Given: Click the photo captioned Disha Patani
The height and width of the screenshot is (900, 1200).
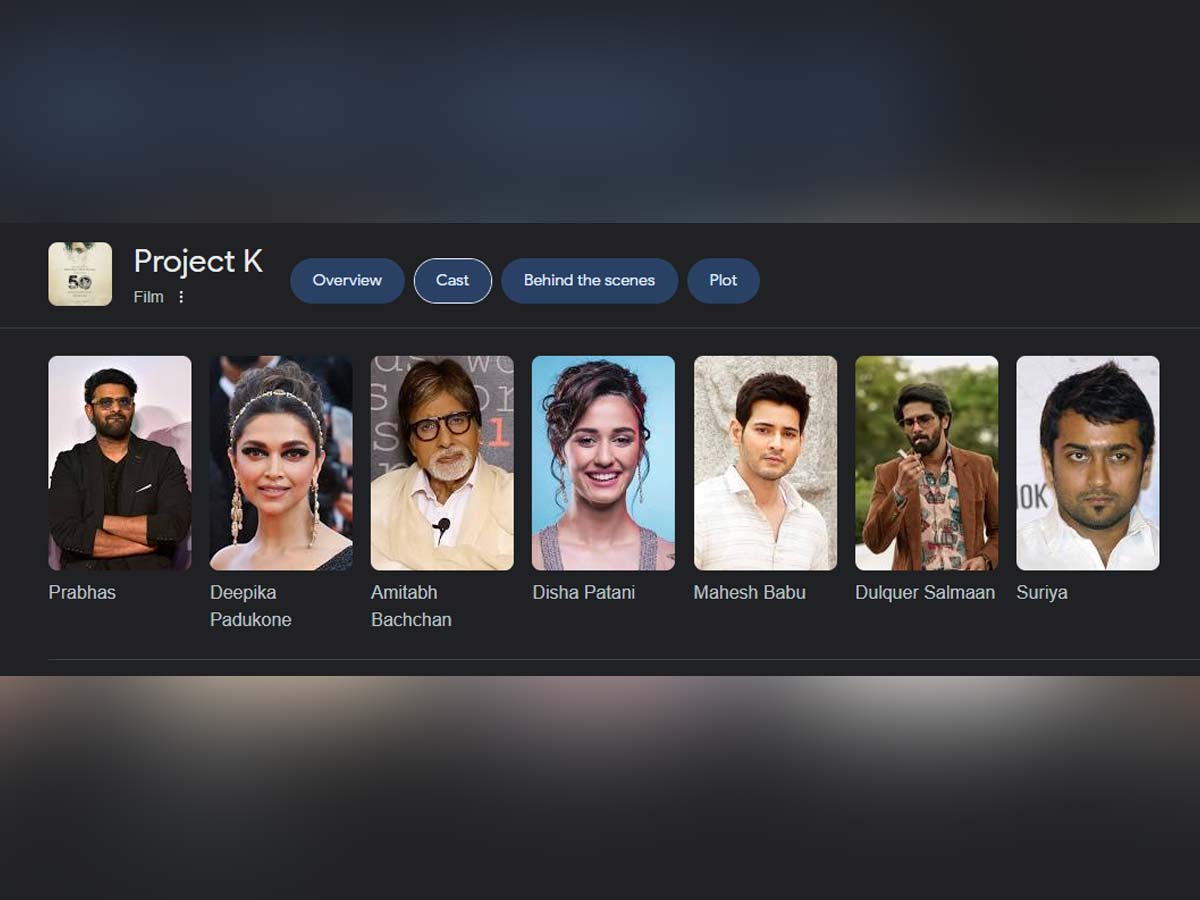Looking at the screenshot, I should tap(603, 463).
